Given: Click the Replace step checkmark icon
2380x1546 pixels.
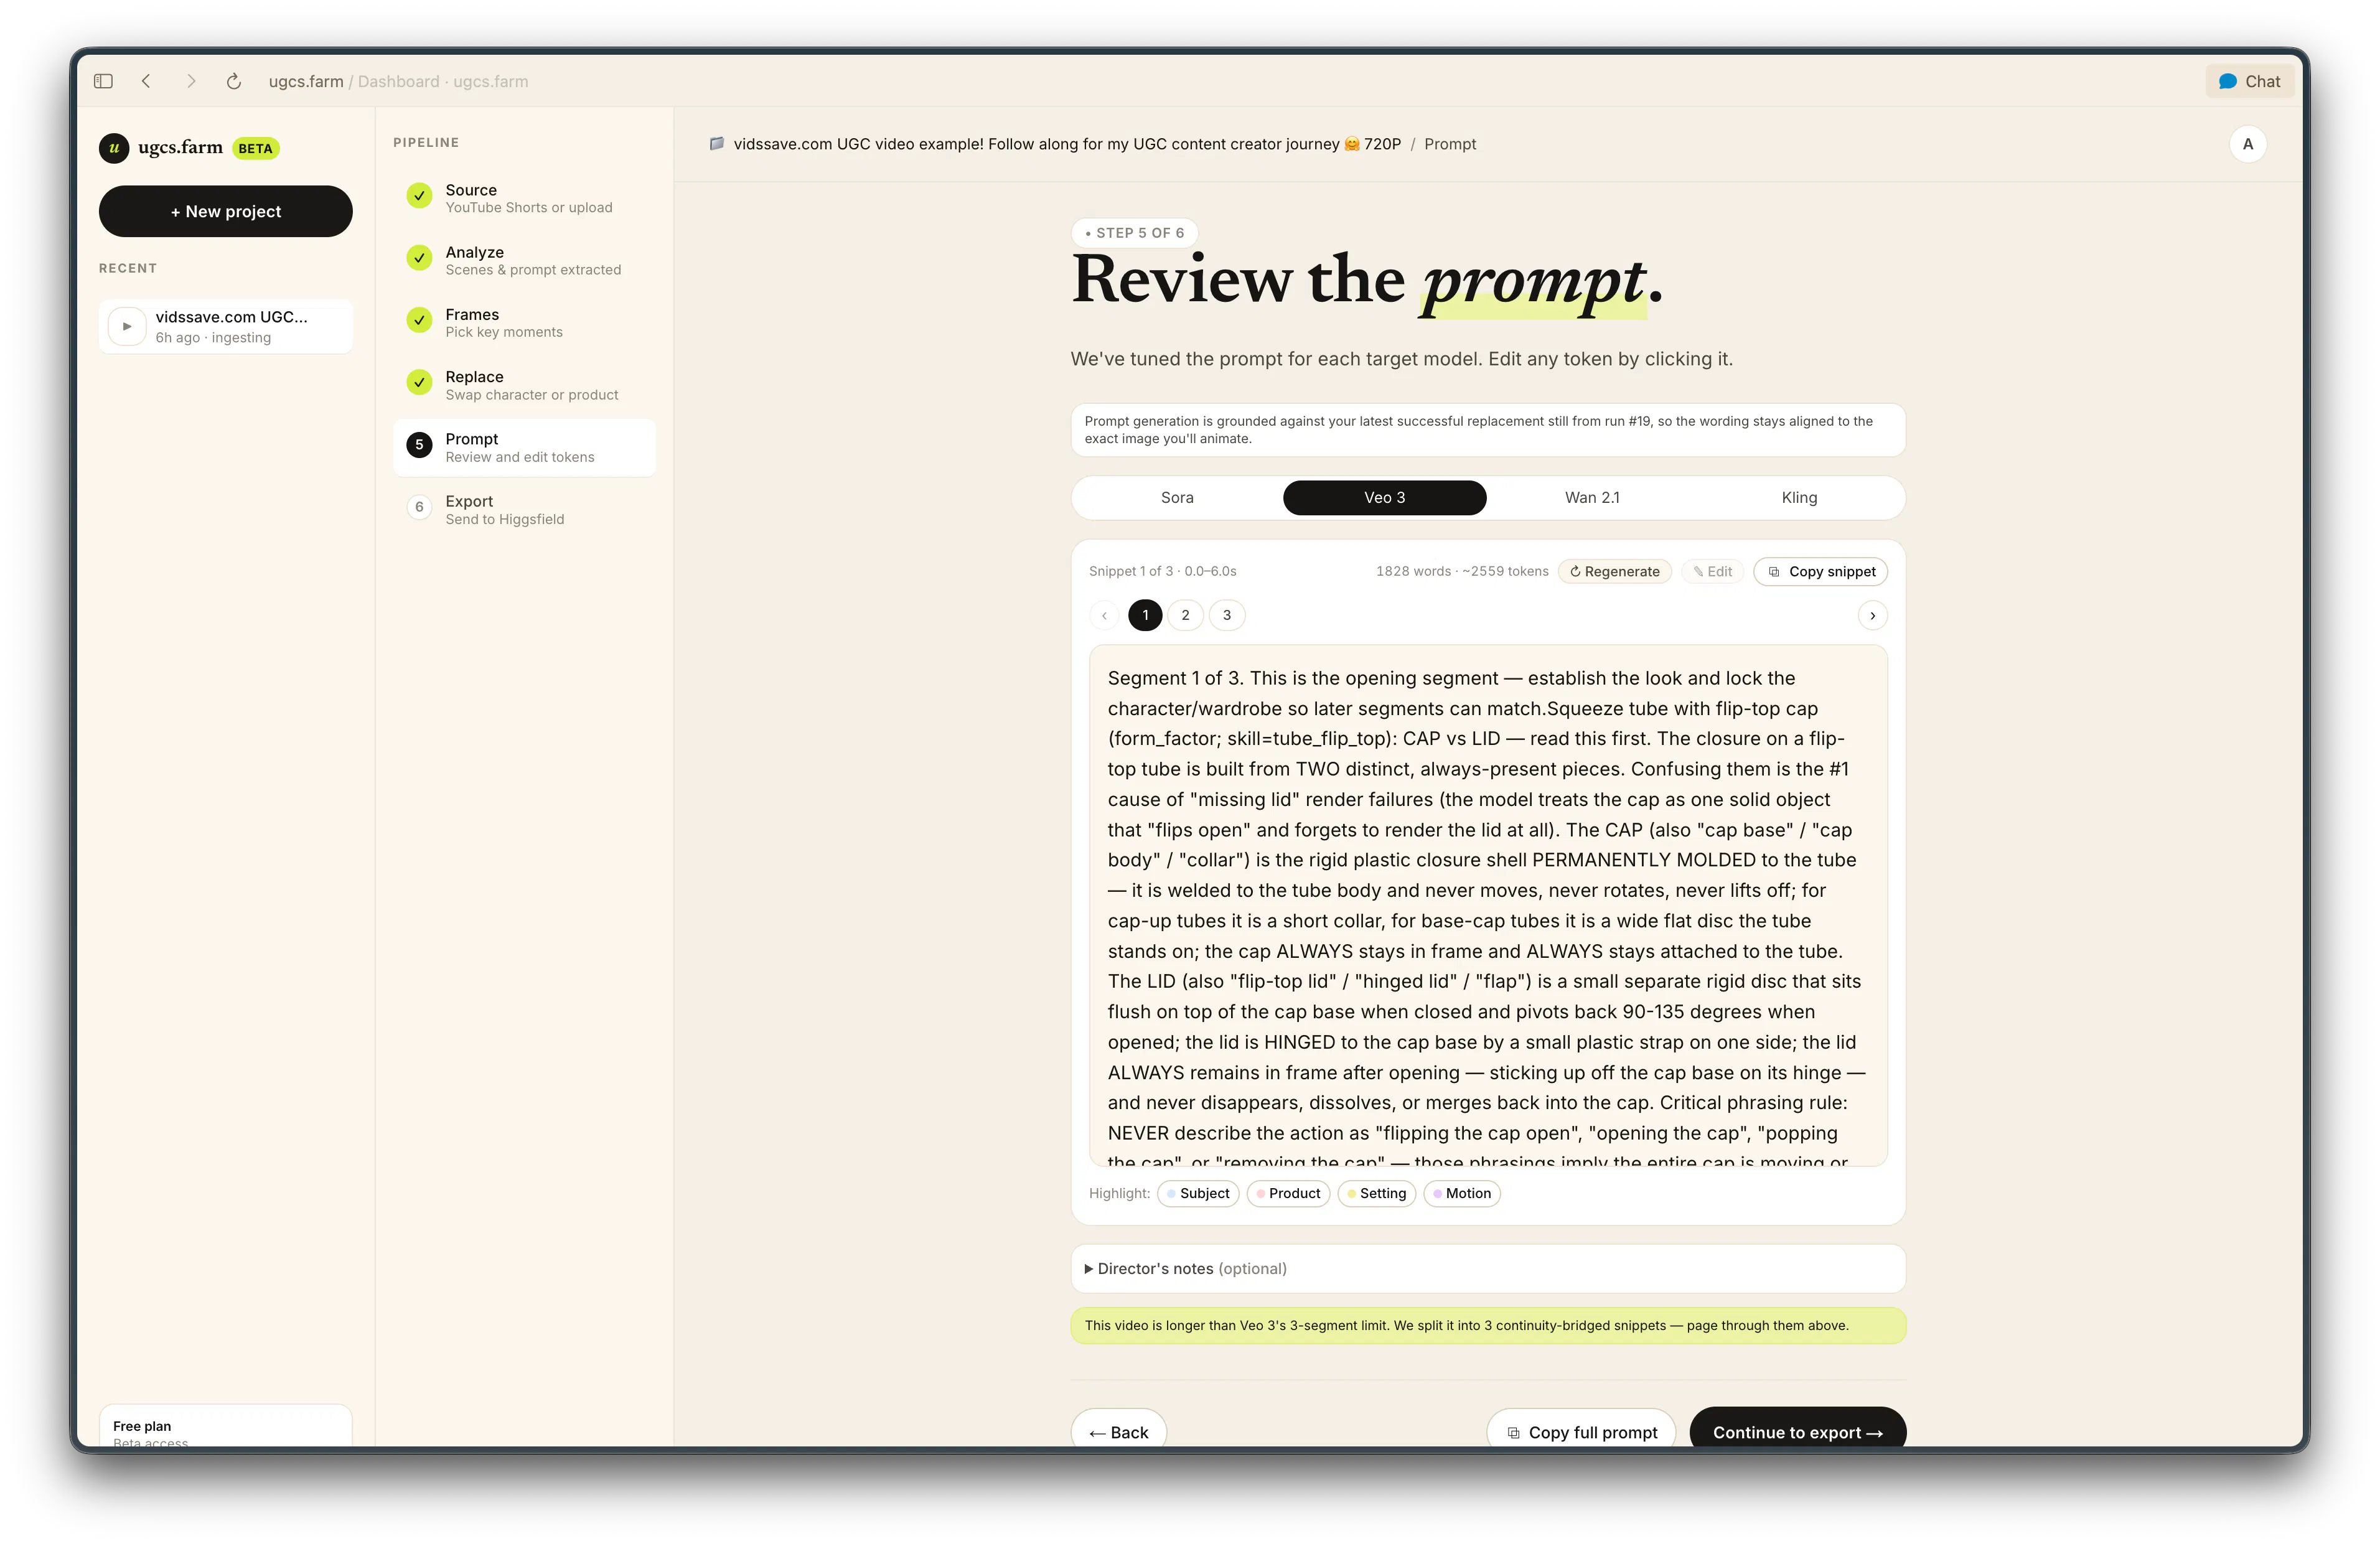Looking at the screenshot, I should (x=419, y=382).
